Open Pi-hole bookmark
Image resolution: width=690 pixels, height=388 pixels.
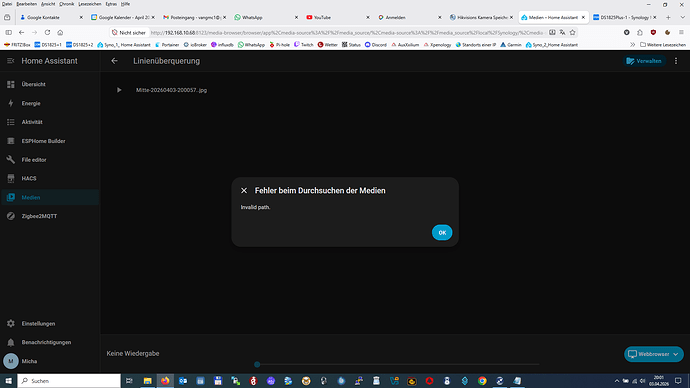[x=279, y=45]
